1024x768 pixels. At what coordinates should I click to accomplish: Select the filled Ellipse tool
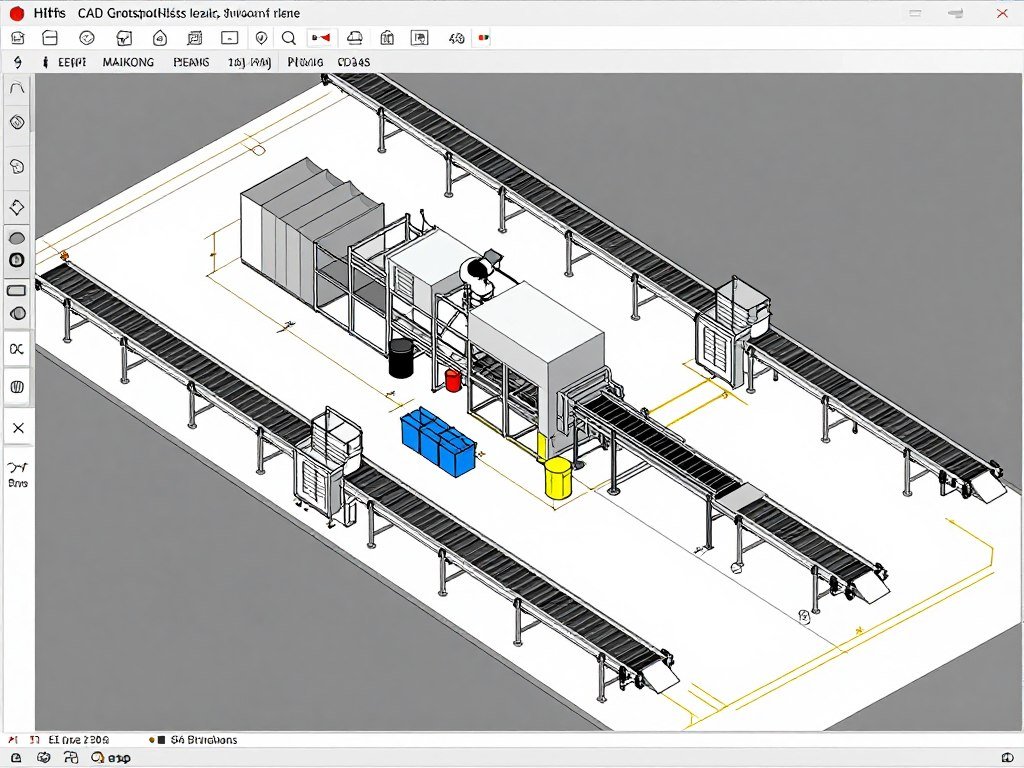(x=17, y=238)
